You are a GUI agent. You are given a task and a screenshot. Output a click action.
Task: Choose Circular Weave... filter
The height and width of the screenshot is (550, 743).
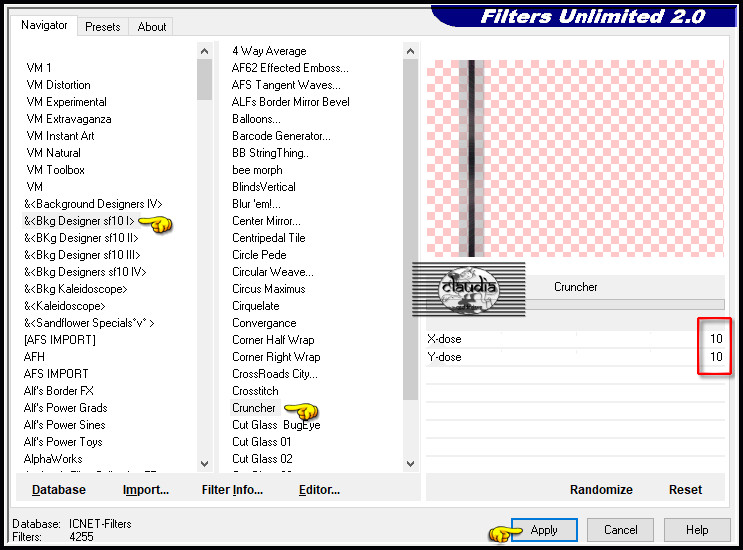pyautogui.click(x=273, y=272)
